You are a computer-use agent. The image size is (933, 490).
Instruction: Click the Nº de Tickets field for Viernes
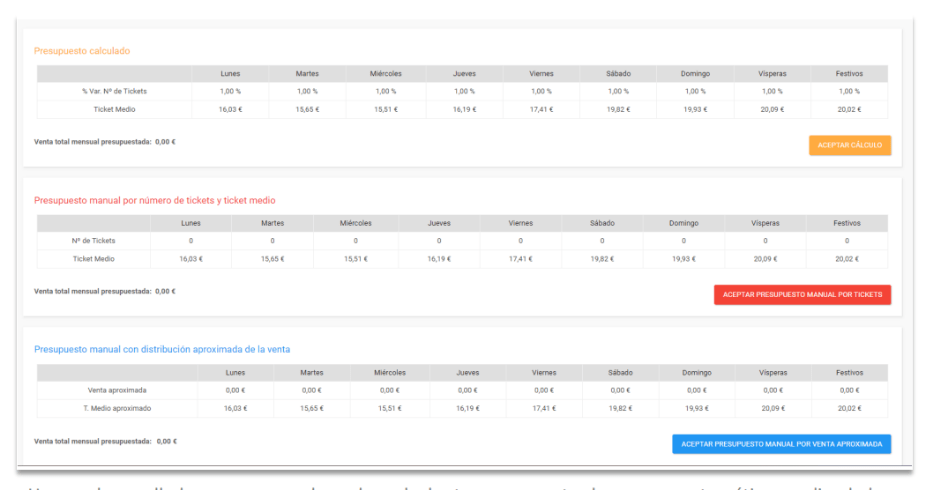pos(520,241)
